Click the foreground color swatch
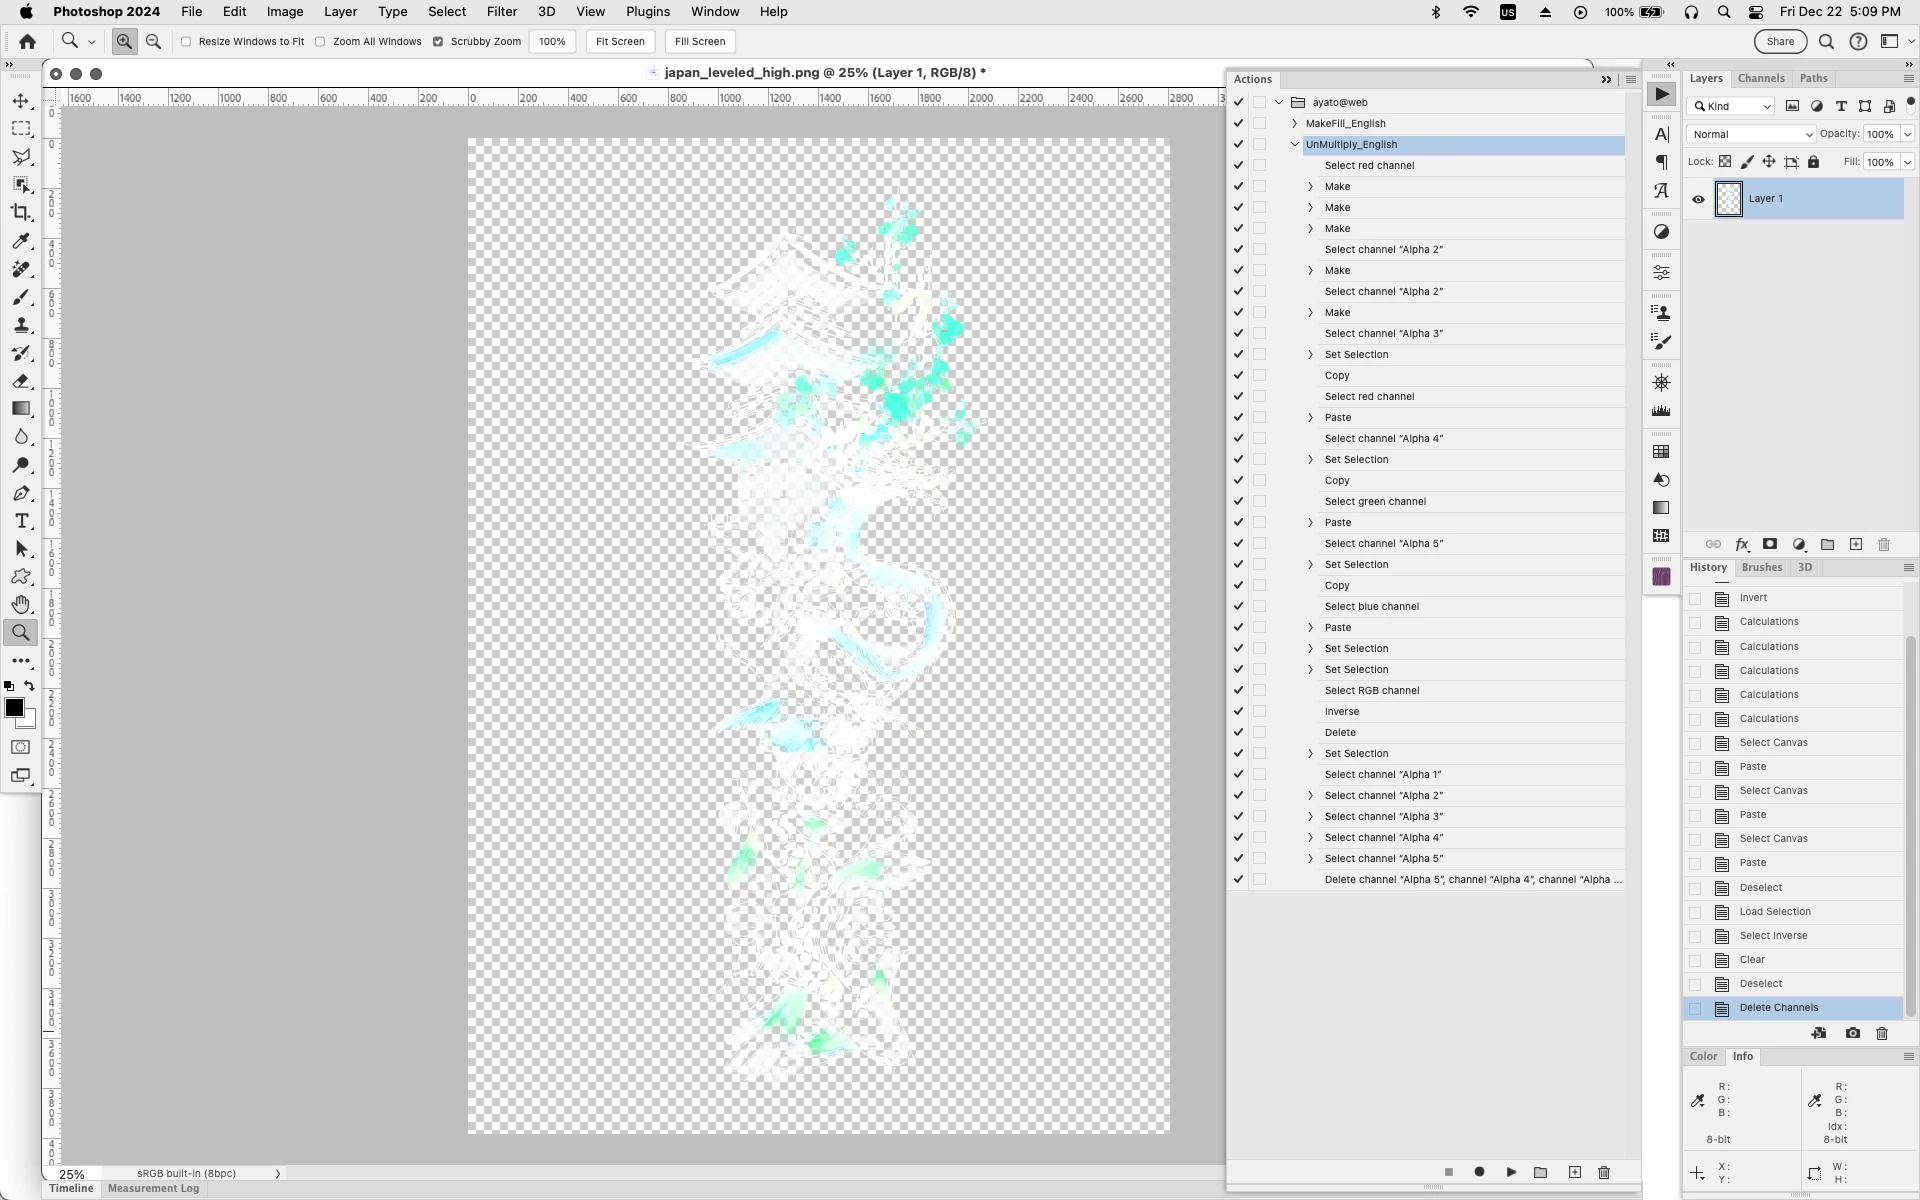This screenshot has width=1920, height=1200. (x=14, y=708)
